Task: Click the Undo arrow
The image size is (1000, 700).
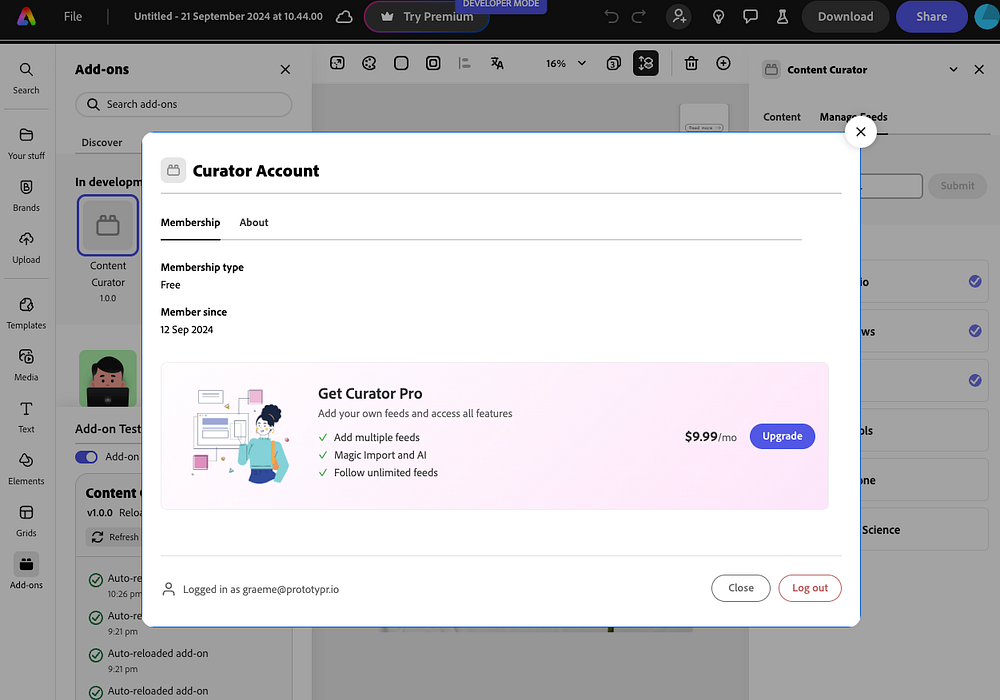Action: click(x=611, y=17)
